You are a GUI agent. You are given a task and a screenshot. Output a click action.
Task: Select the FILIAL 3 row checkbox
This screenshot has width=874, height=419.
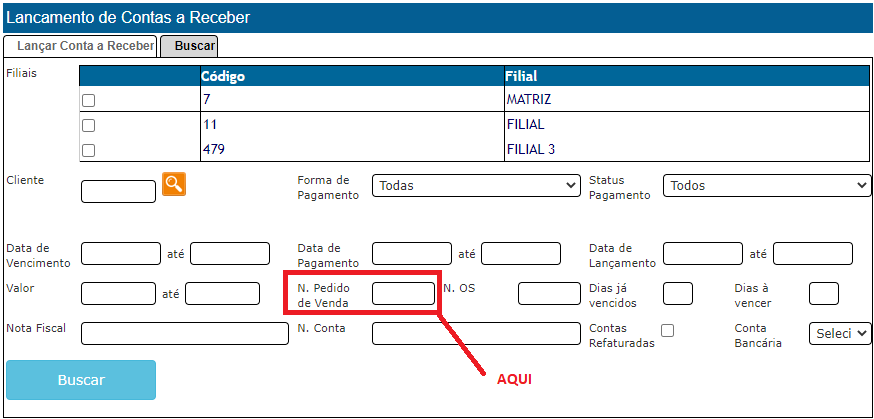(88, 151)
